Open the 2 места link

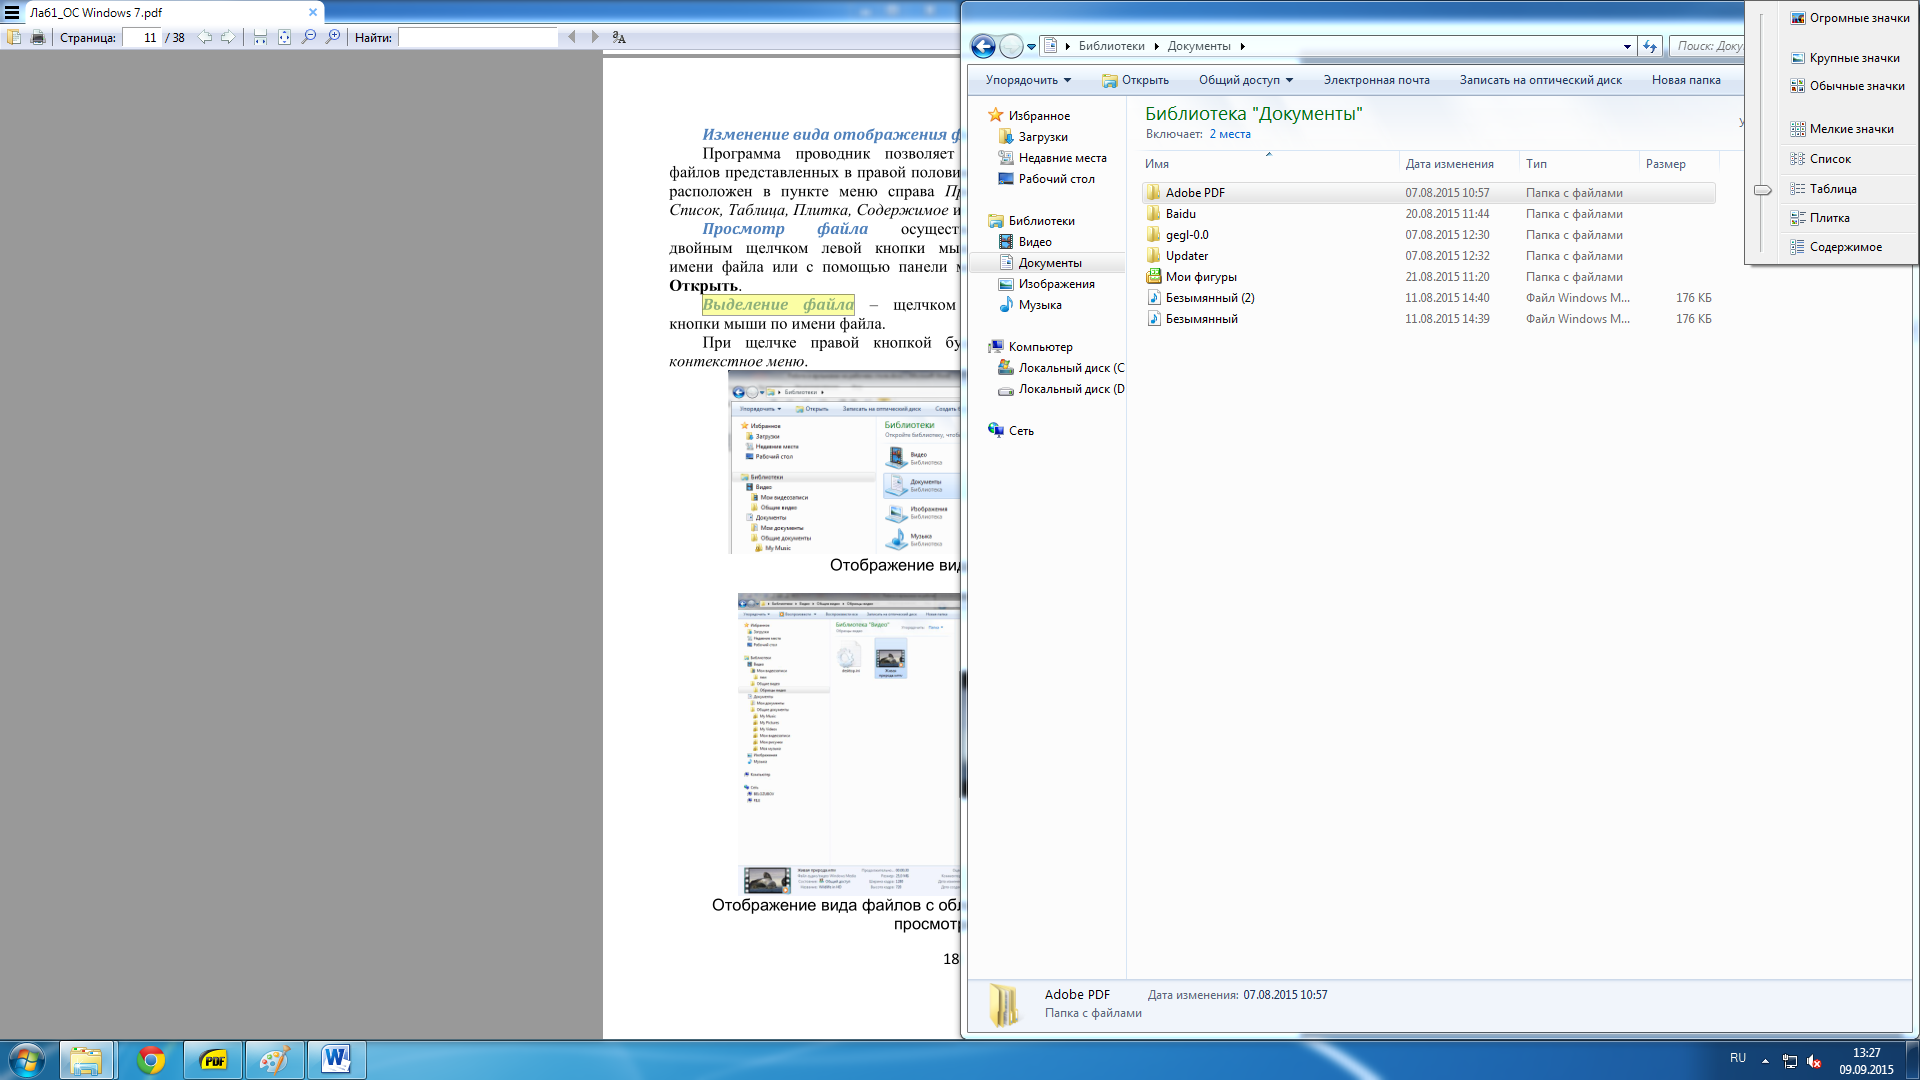coord(1230,134)
